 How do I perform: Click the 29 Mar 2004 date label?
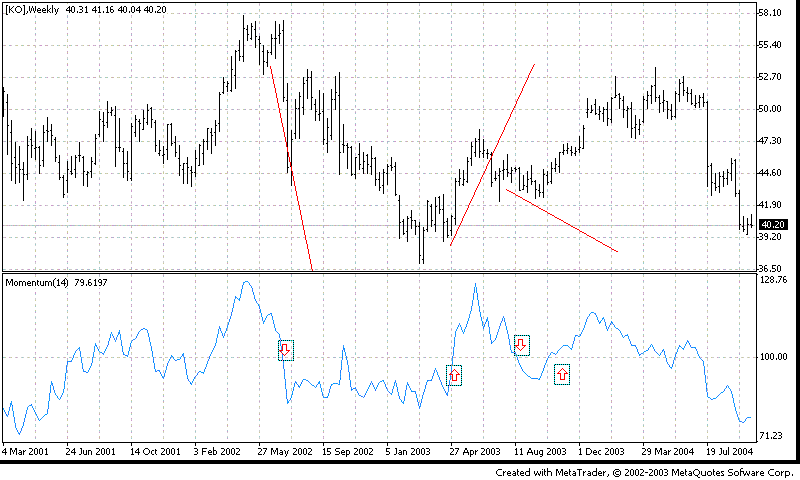click(667, 451)
